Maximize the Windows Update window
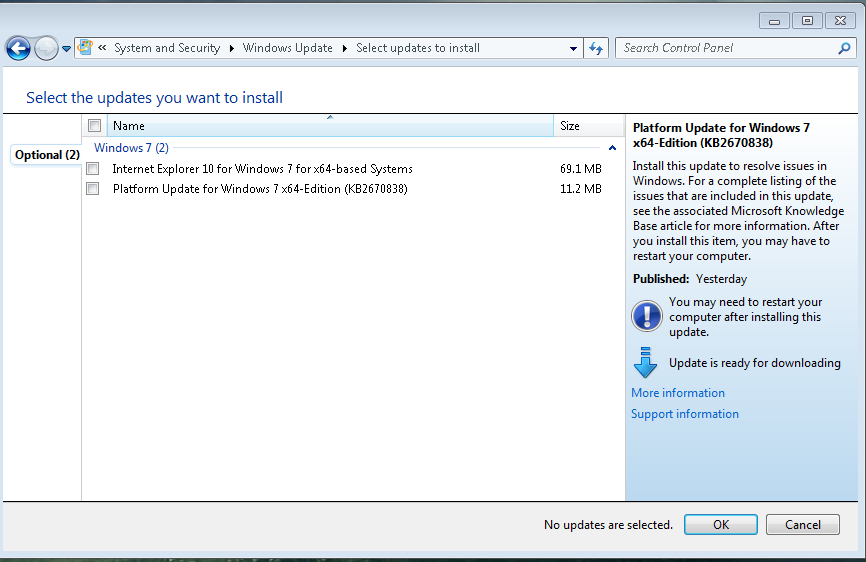The image size is (866, 562). click(x=807, y=21)
